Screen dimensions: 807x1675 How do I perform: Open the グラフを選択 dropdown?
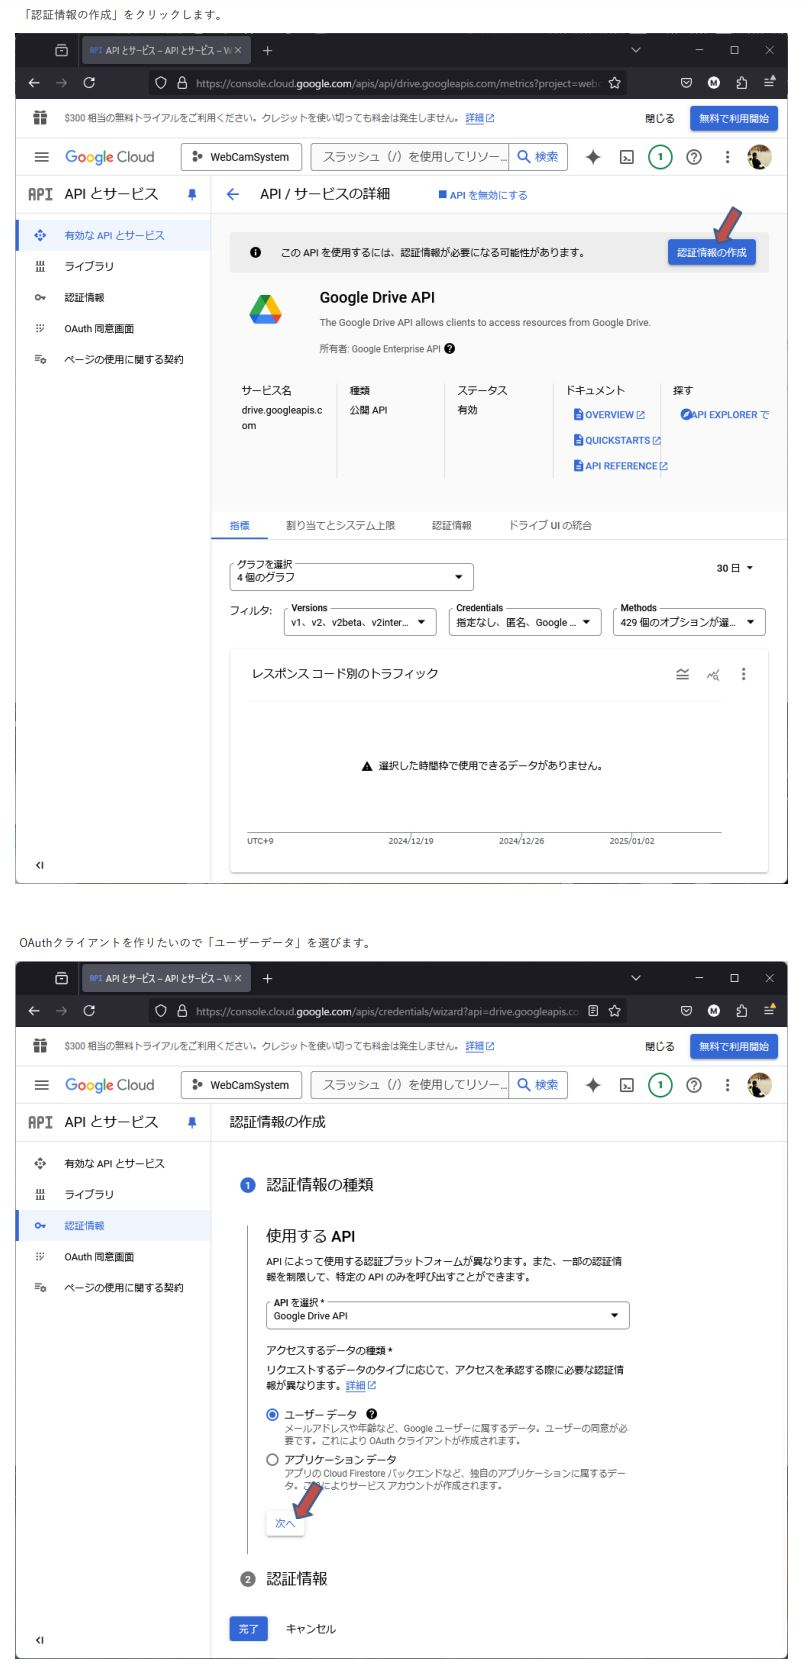[x=351, y=577]
